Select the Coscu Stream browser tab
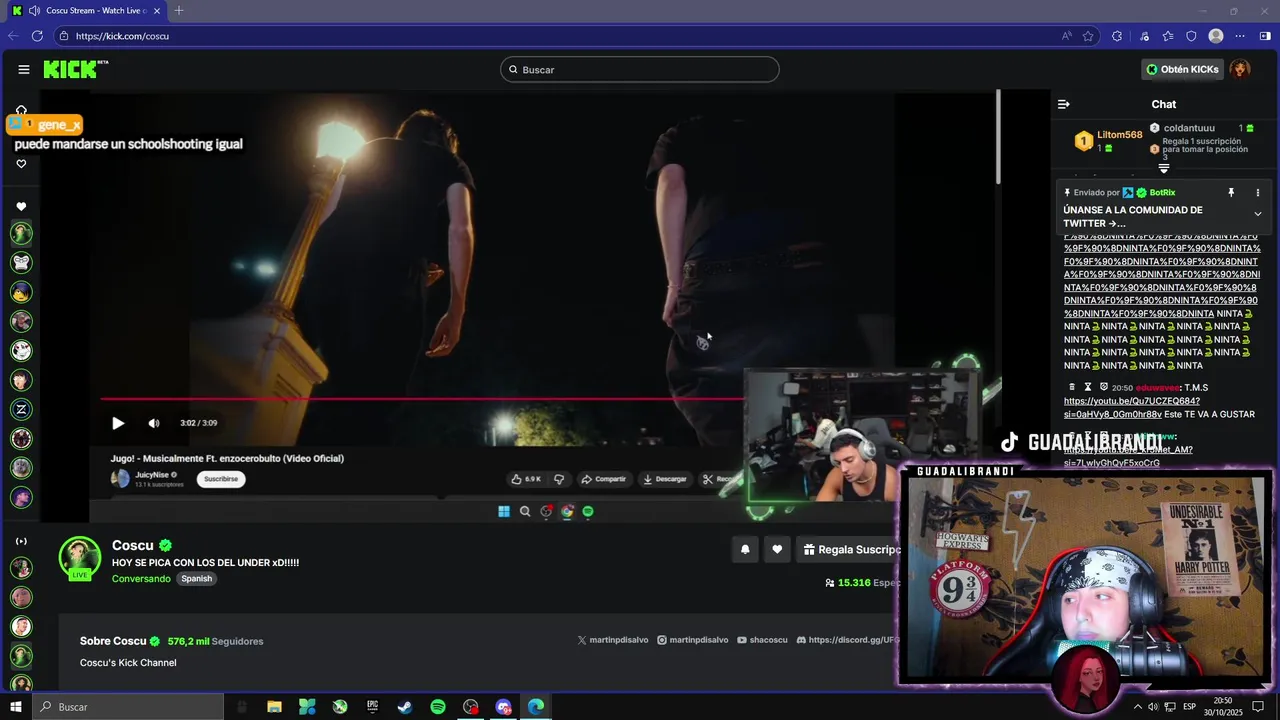 point(88,11)
